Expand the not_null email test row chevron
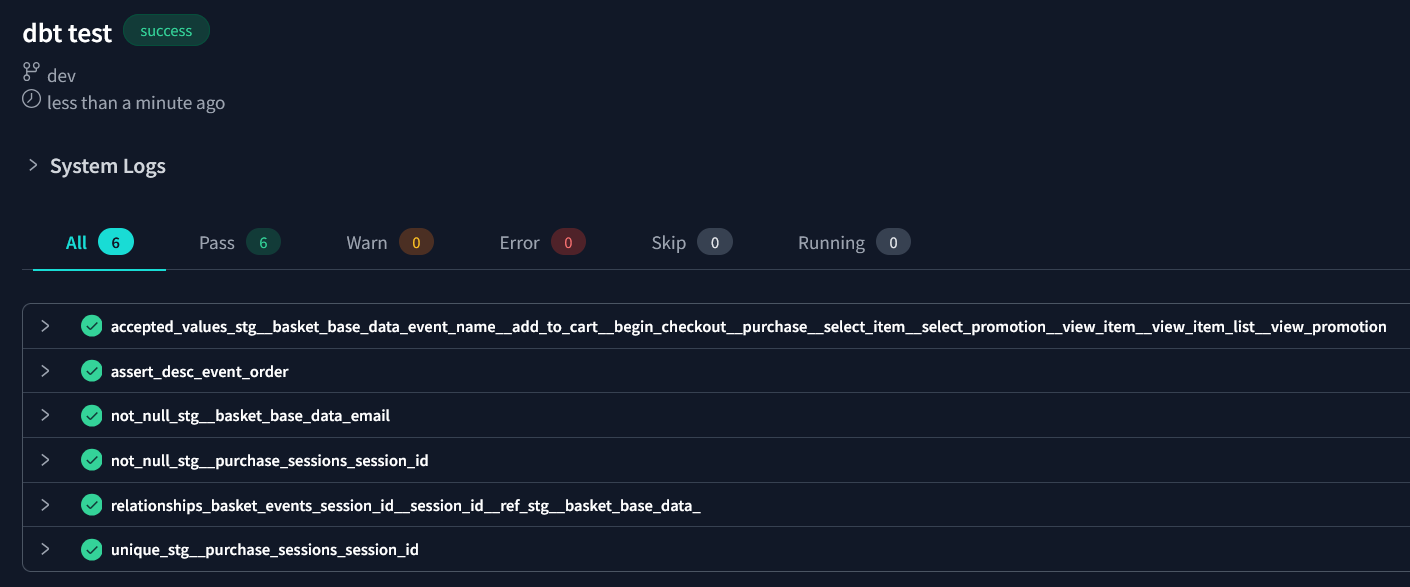Image resolution: width=1410 pixels, height=587 pixels. click(x=45, y=415)
